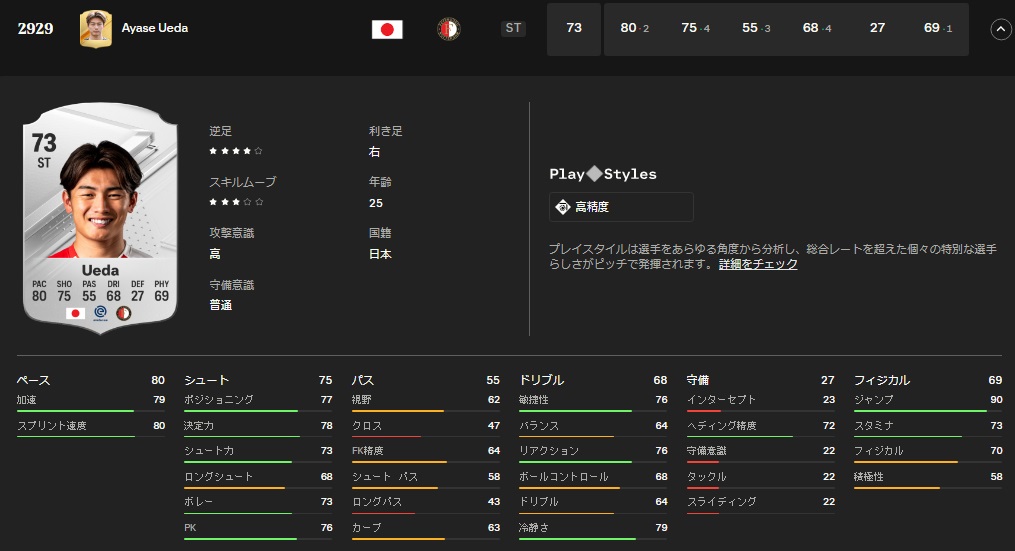Screen dimensions: 1015x551
Task: Click the 逆足 four-star rating
Action: (236, 151)
